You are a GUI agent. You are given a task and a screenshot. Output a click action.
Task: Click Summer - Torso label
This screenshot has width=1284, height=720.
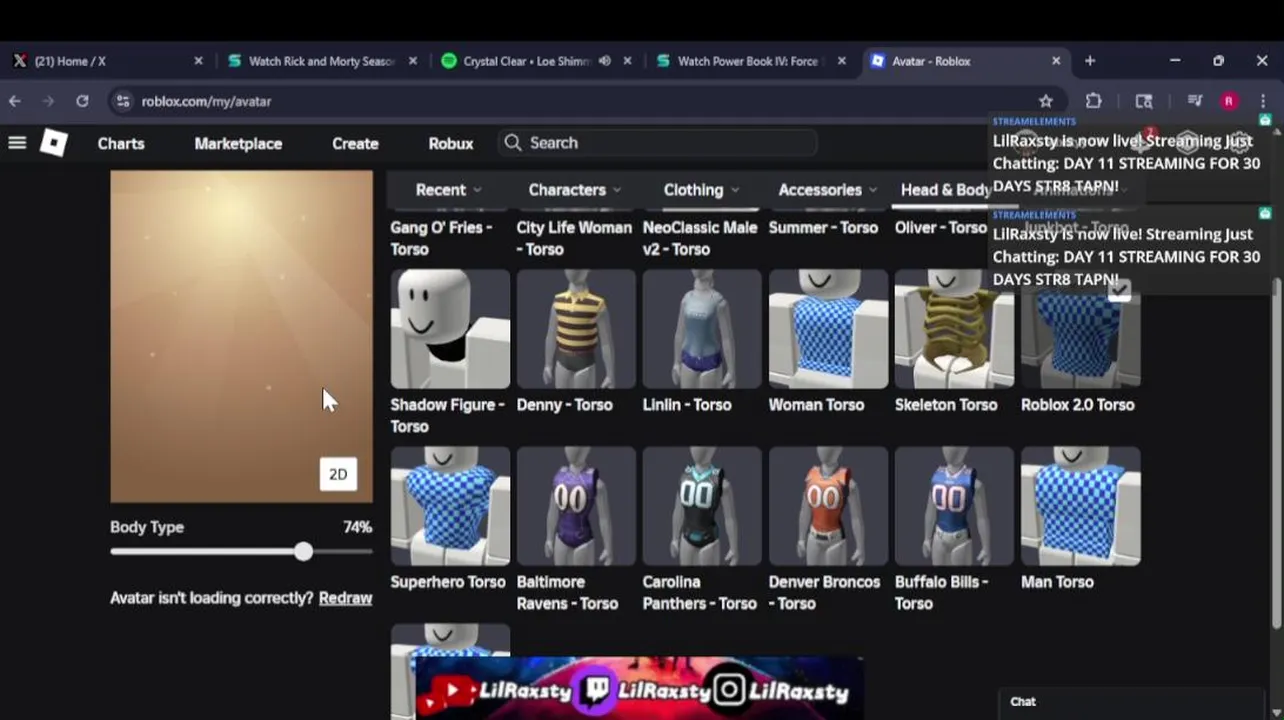[x=823, y=228]
